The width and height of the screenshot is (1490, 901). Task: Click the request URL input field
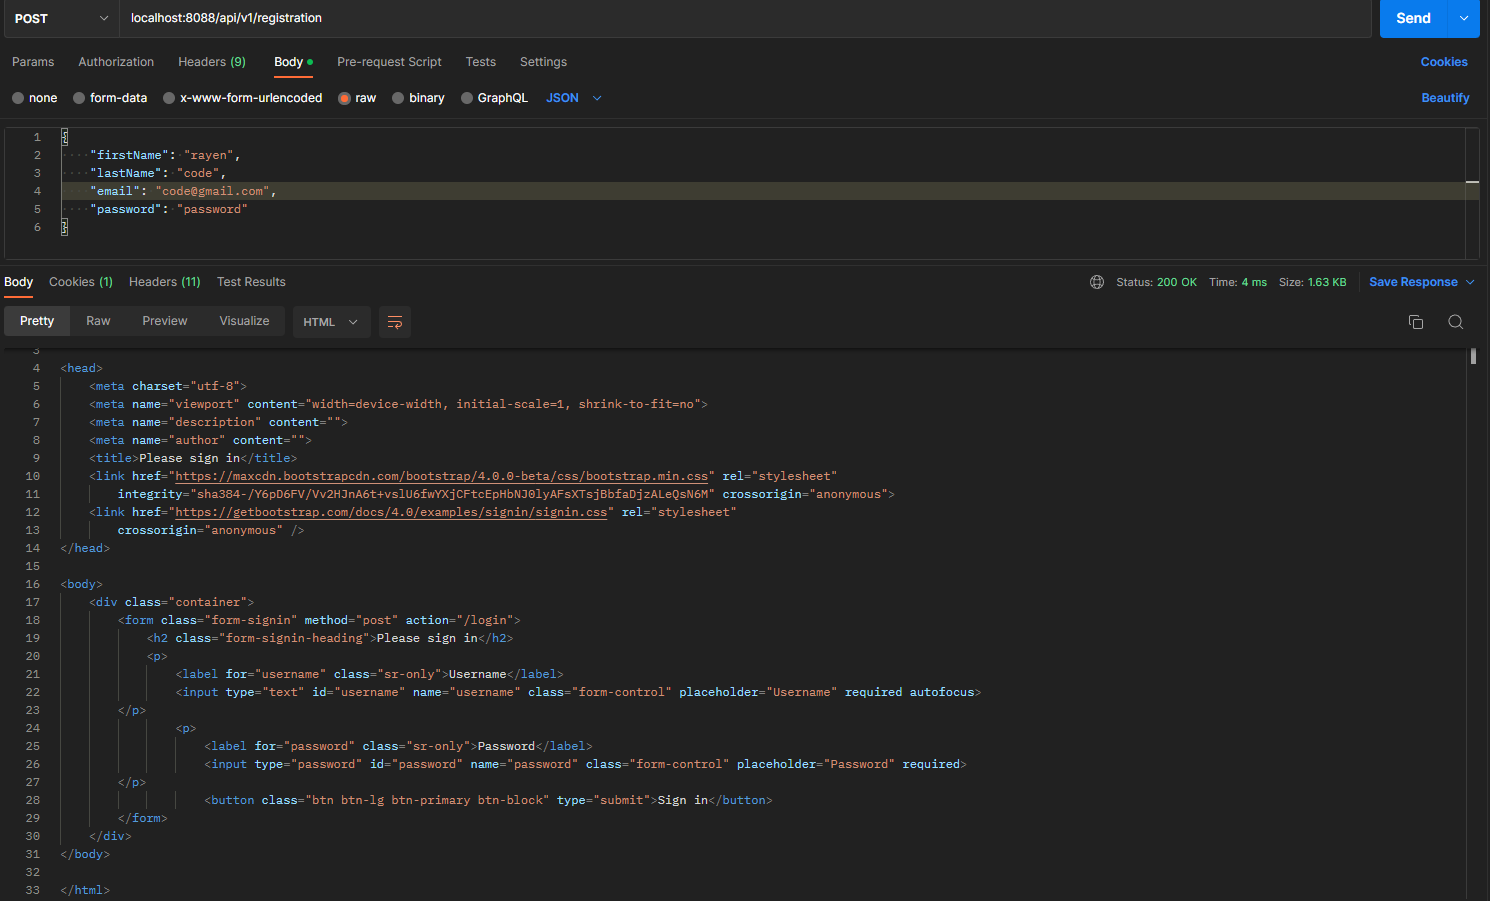point(745,18)
